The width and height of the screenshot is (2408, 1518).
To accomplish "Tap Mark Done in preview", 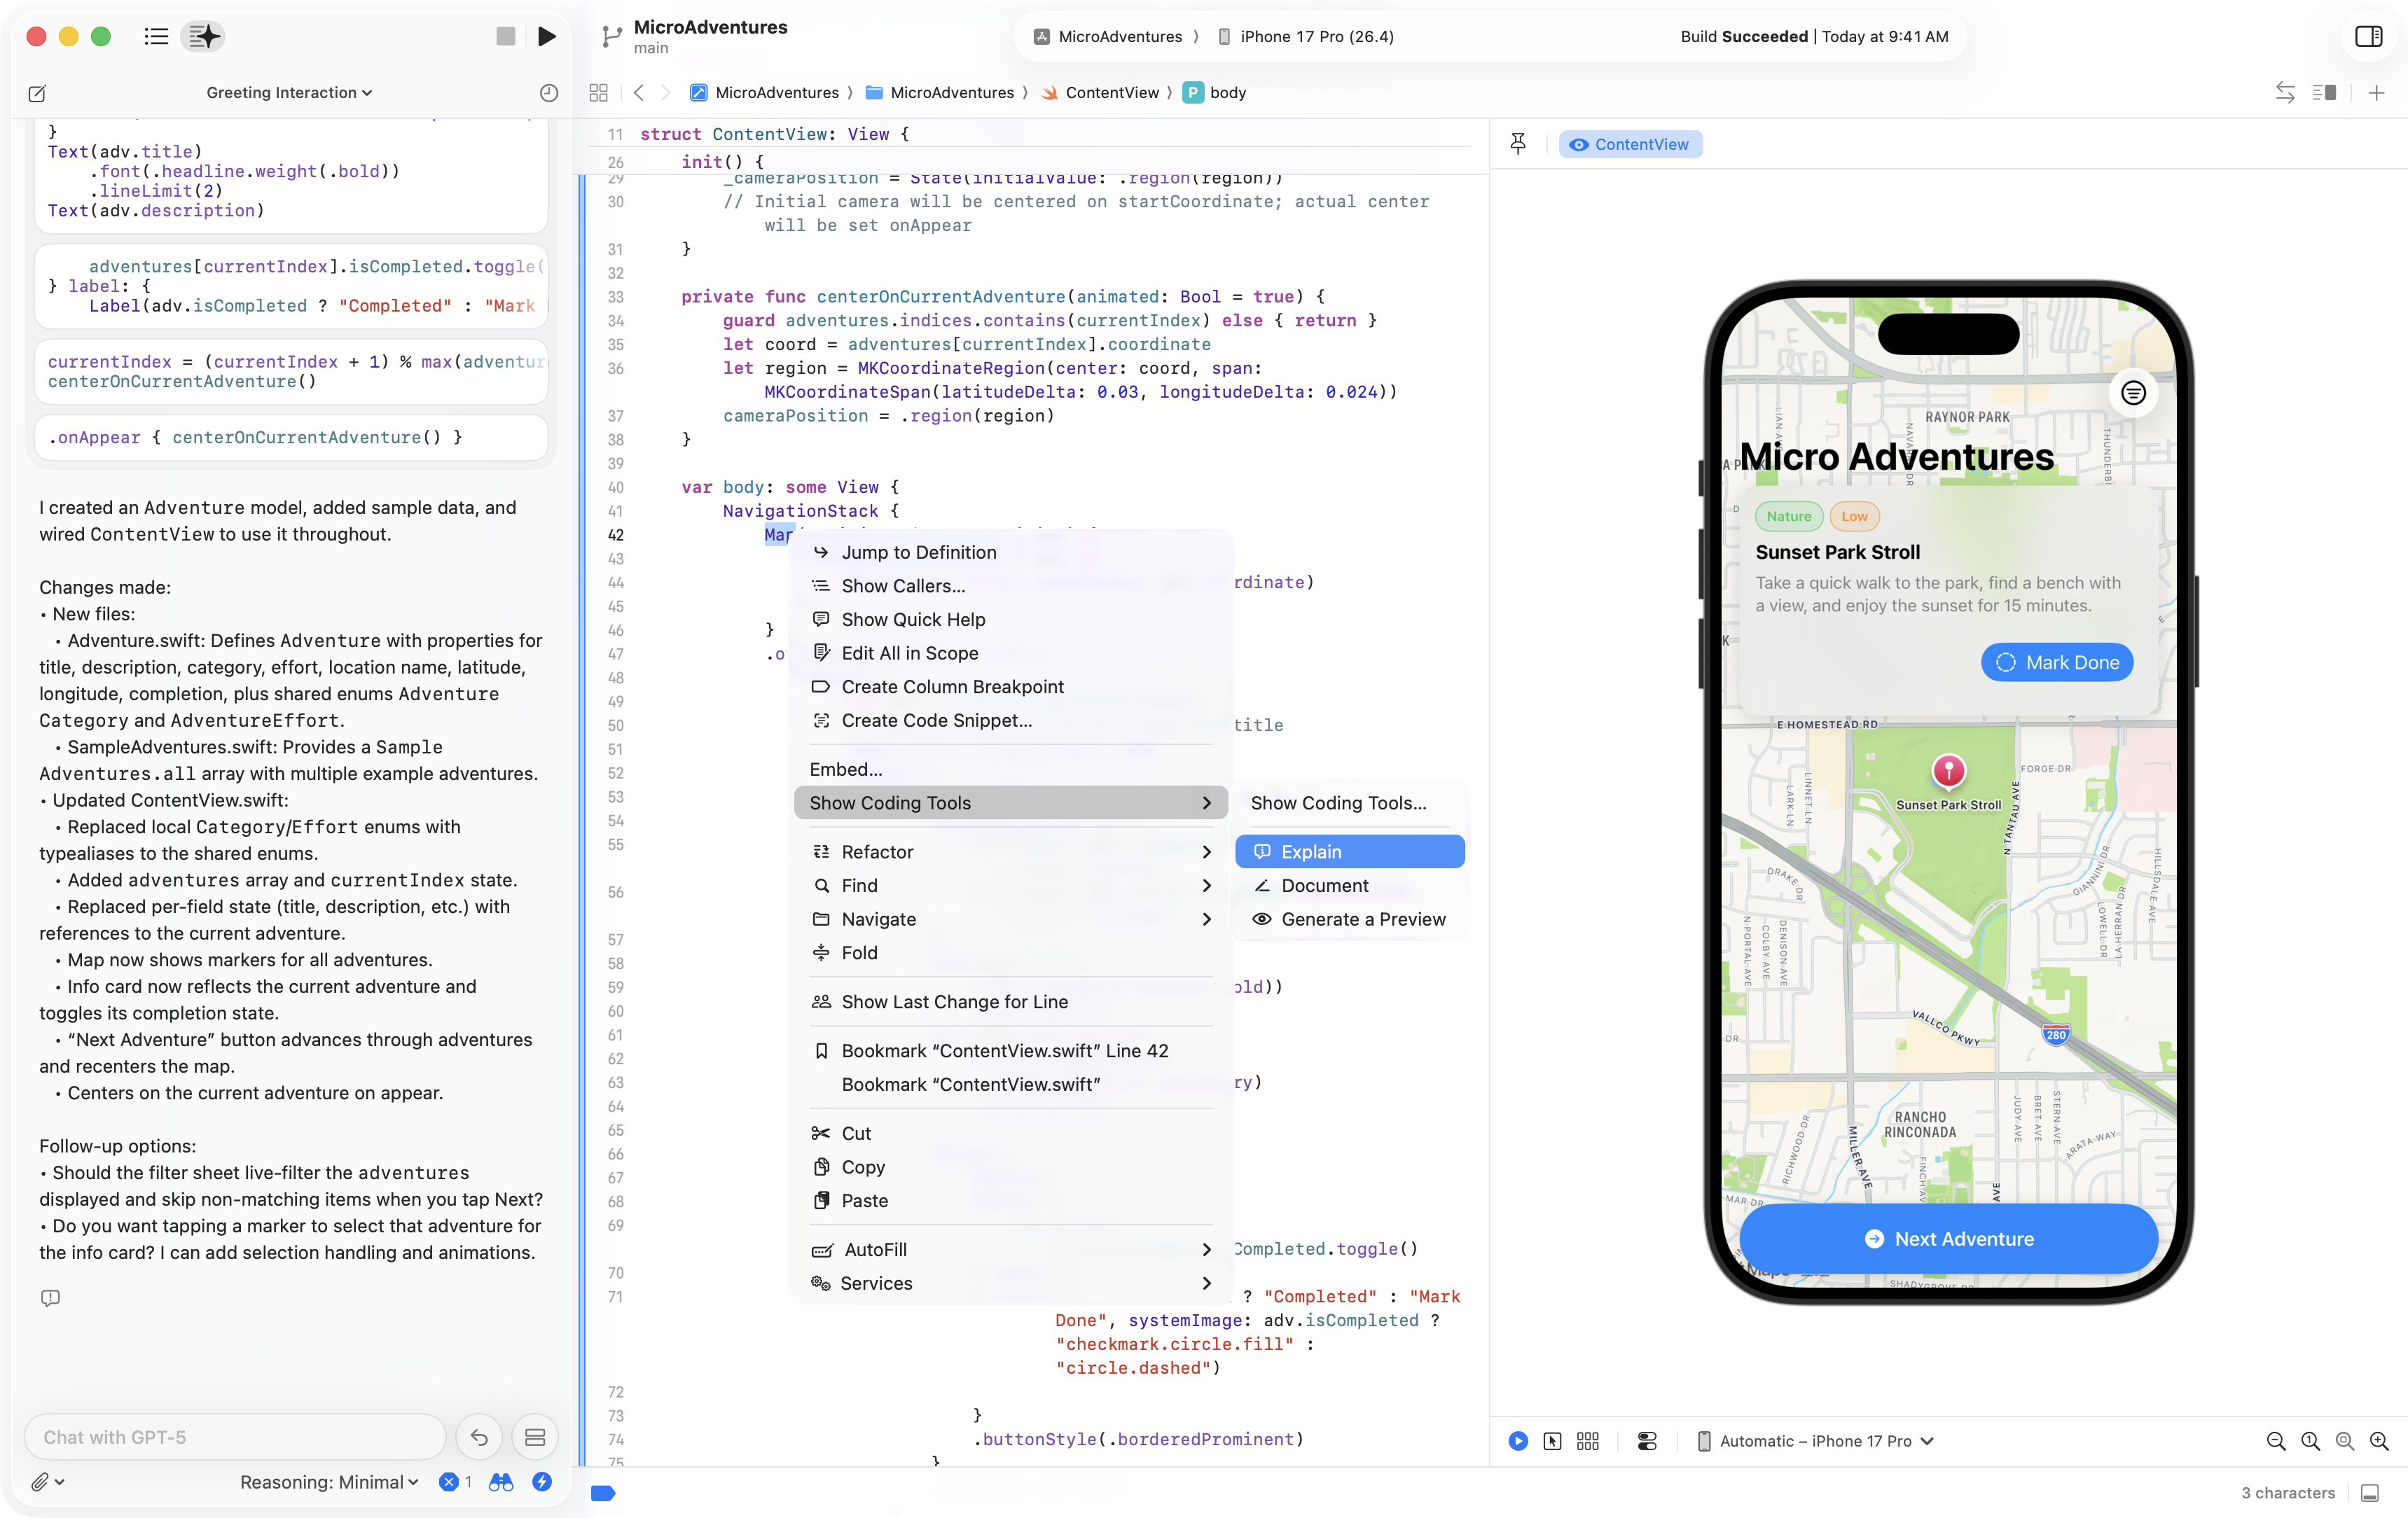I will coord(2057,662).
